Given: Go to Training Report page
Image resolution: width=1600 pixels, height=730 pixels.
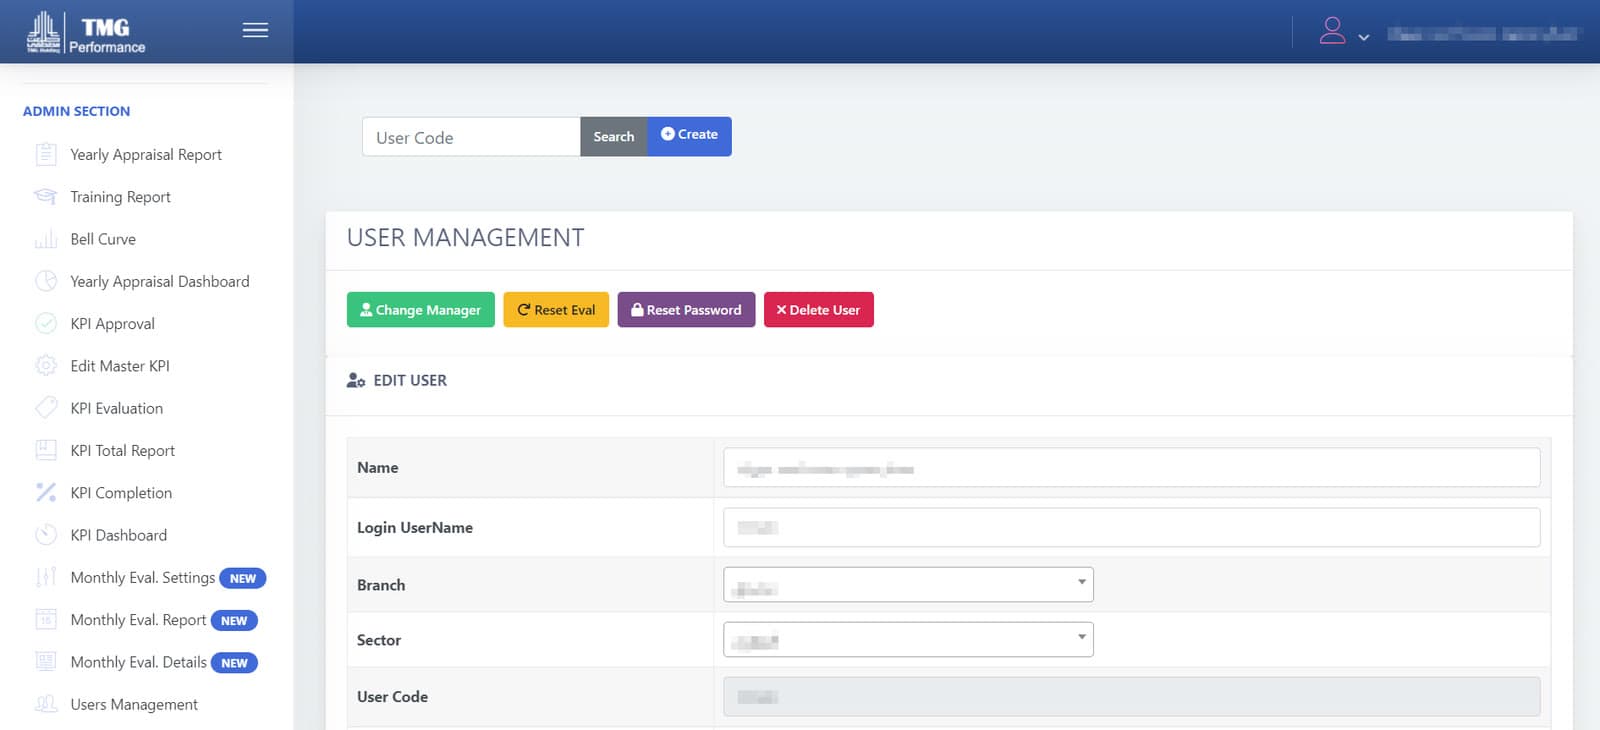Looking at the screenshot, I should [120, 197].
